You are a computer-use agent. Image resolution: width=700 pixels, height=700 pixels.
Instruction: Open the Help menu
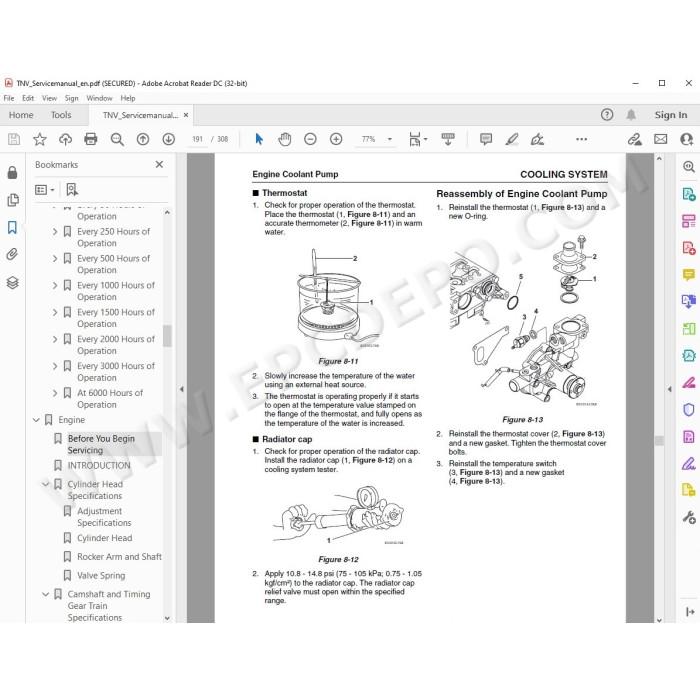click(x=128, y=98)
